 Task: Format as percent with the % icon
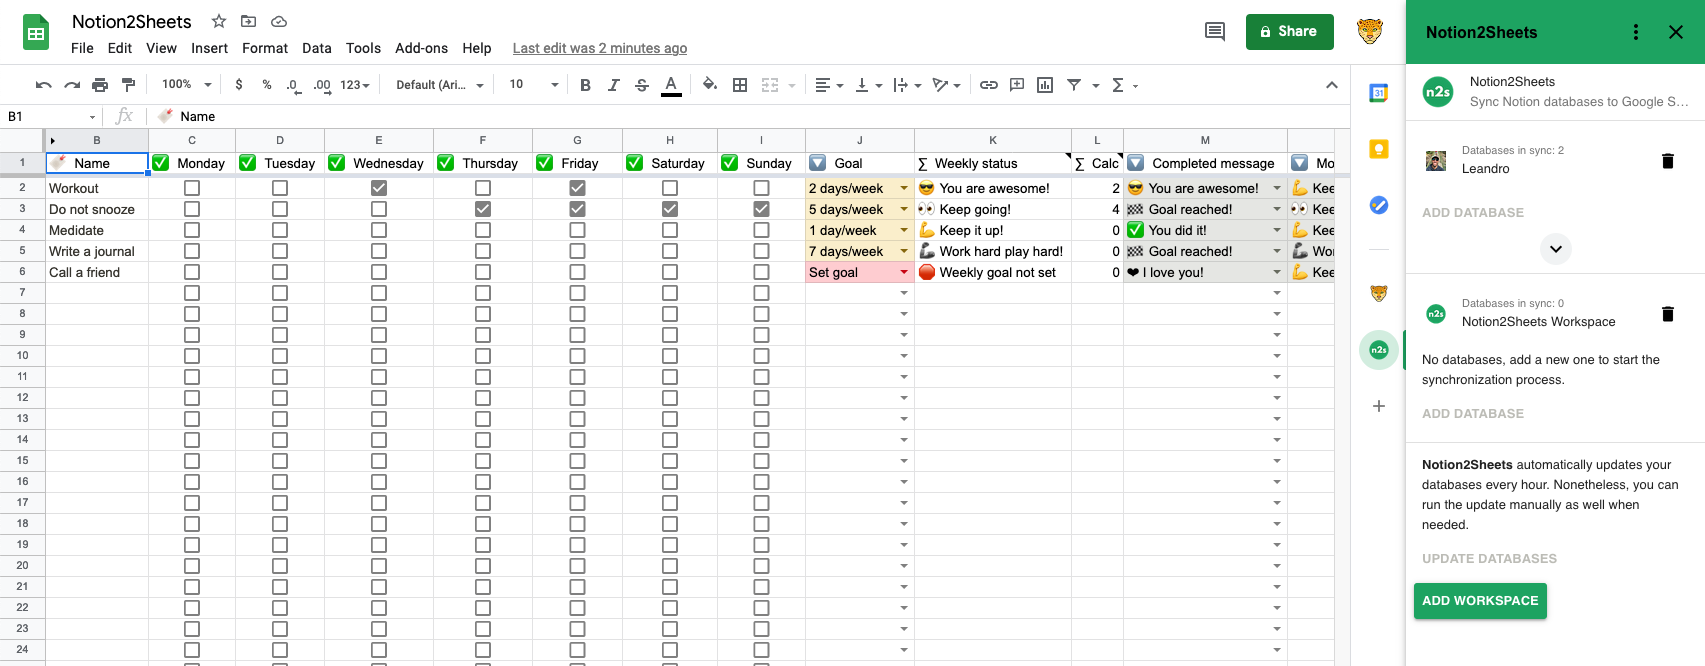pos(267,85)
